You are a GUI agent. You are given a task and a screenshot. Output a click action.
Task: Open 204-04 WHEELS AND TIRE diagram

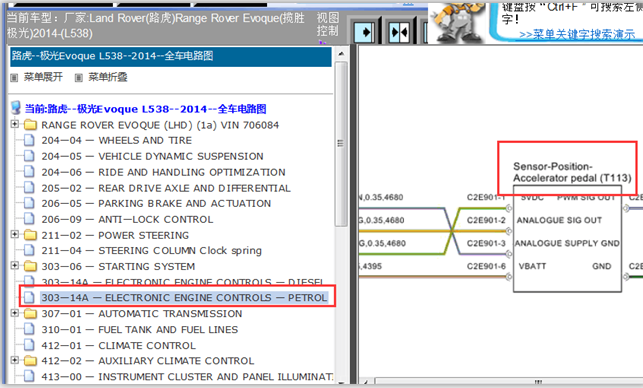click(x=116, y=140)
